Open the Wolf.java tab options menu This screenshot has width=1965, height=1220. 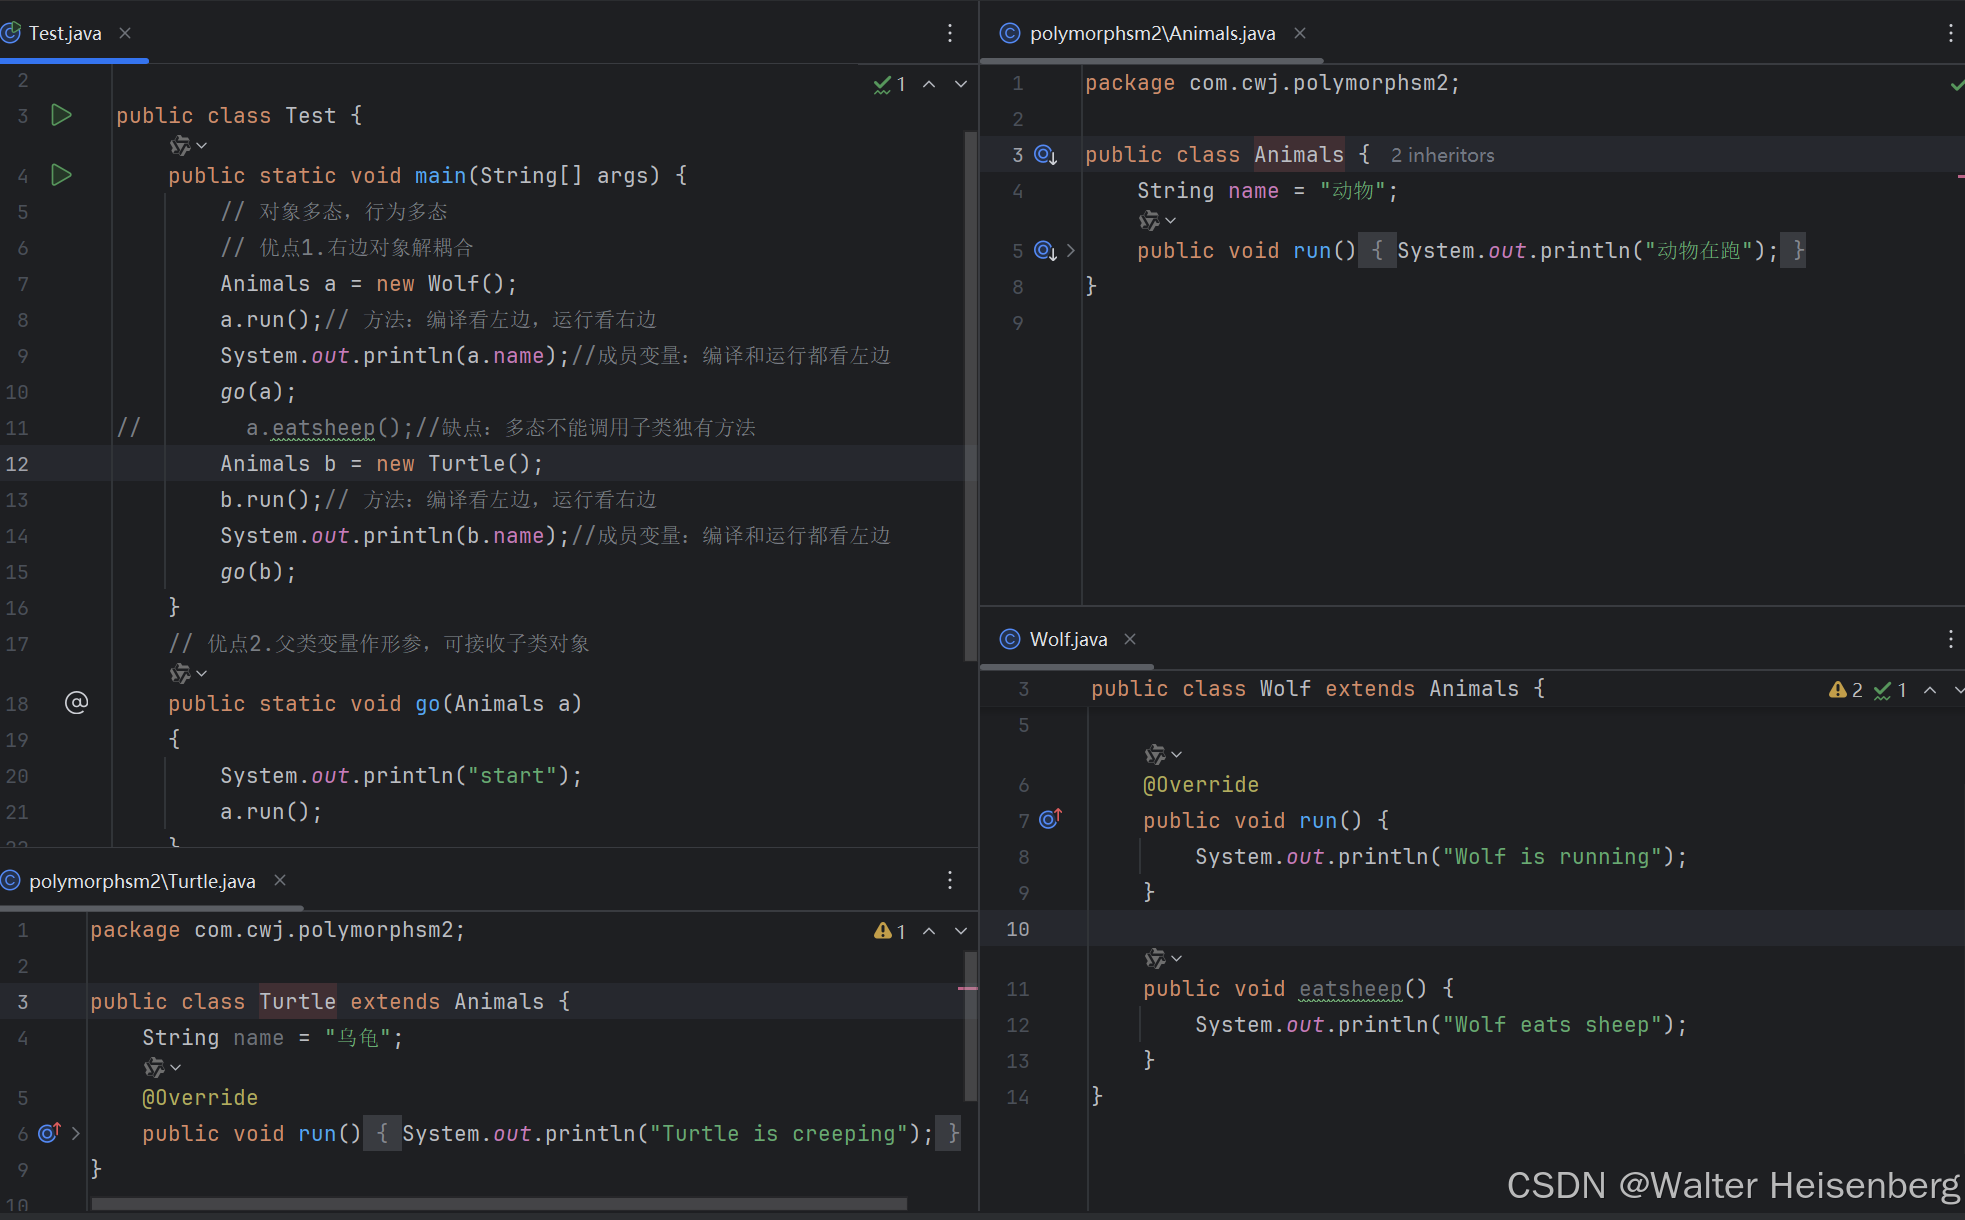pos(1950,639)
